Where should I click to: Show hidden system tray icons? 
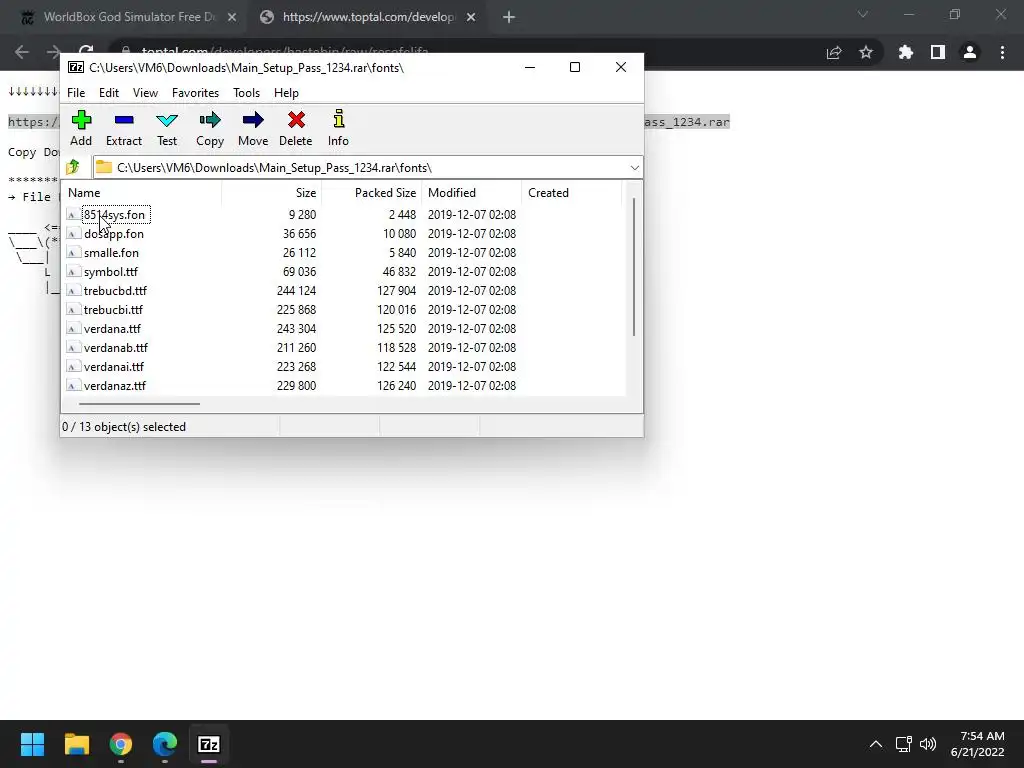click(x=876, y=744)
